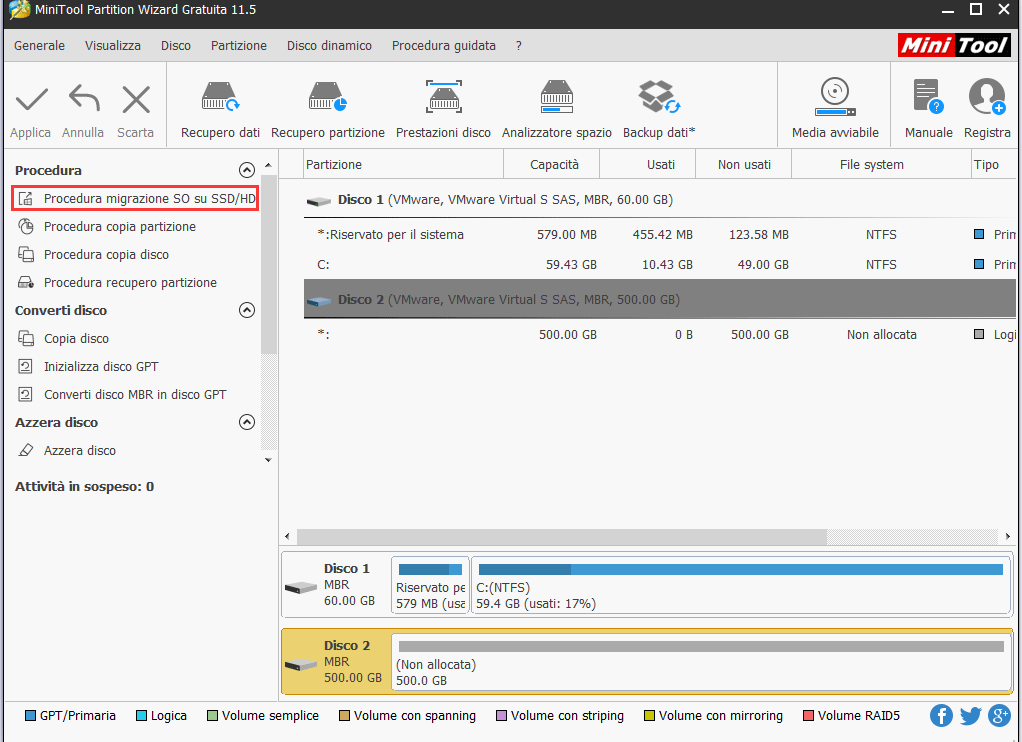Click the Applica checkmark button

[31, 110]
